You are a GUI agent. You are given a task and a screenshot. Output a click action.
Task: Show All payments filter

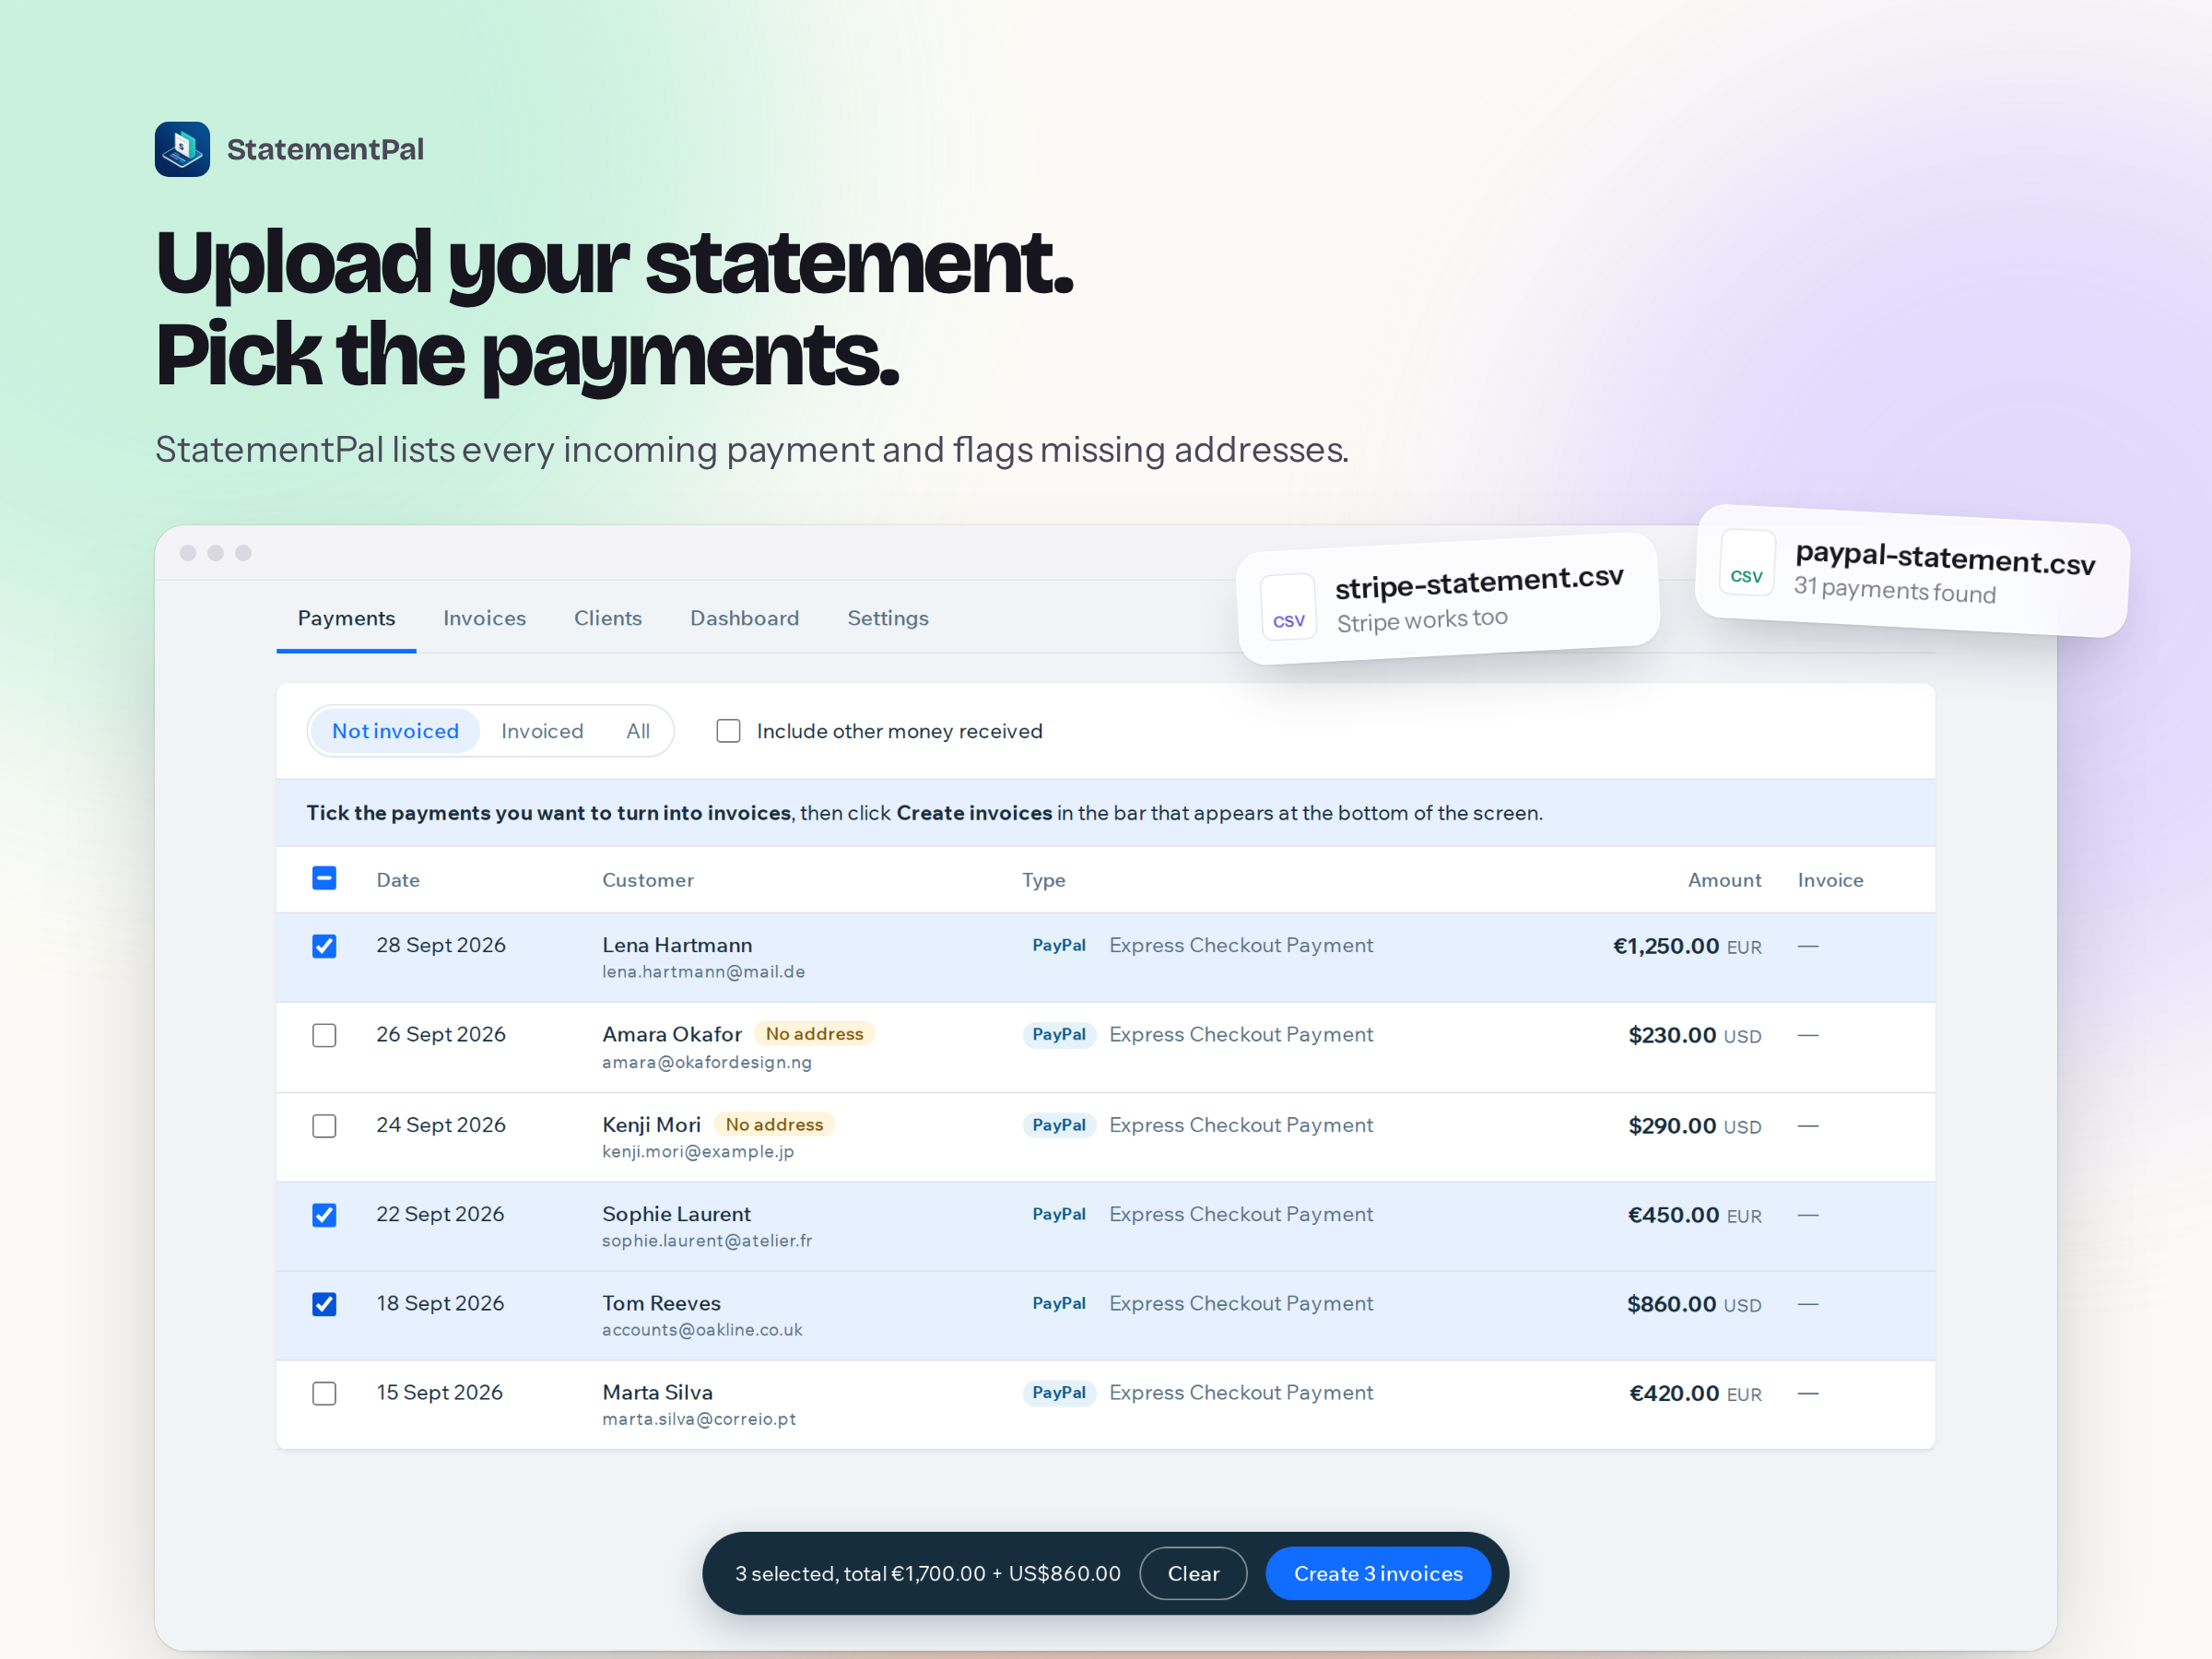click(x=638, y=731)
